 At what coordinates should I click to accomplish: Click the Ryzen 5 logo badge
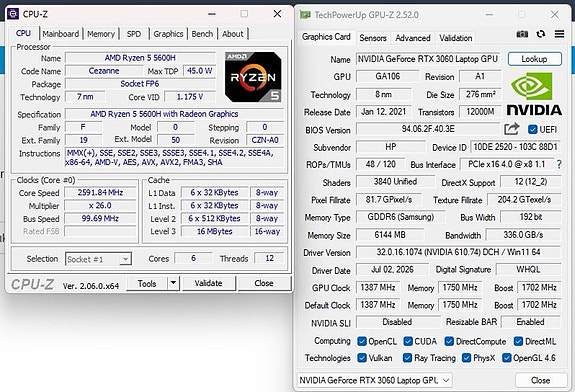tap(253, 77)
